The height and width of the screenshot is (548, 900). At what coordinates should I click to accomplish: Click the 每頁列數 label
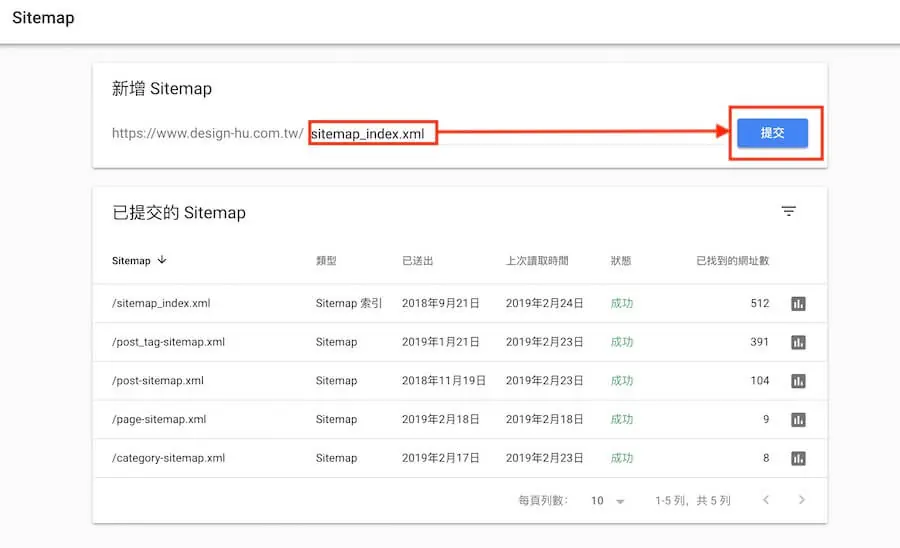543,500
